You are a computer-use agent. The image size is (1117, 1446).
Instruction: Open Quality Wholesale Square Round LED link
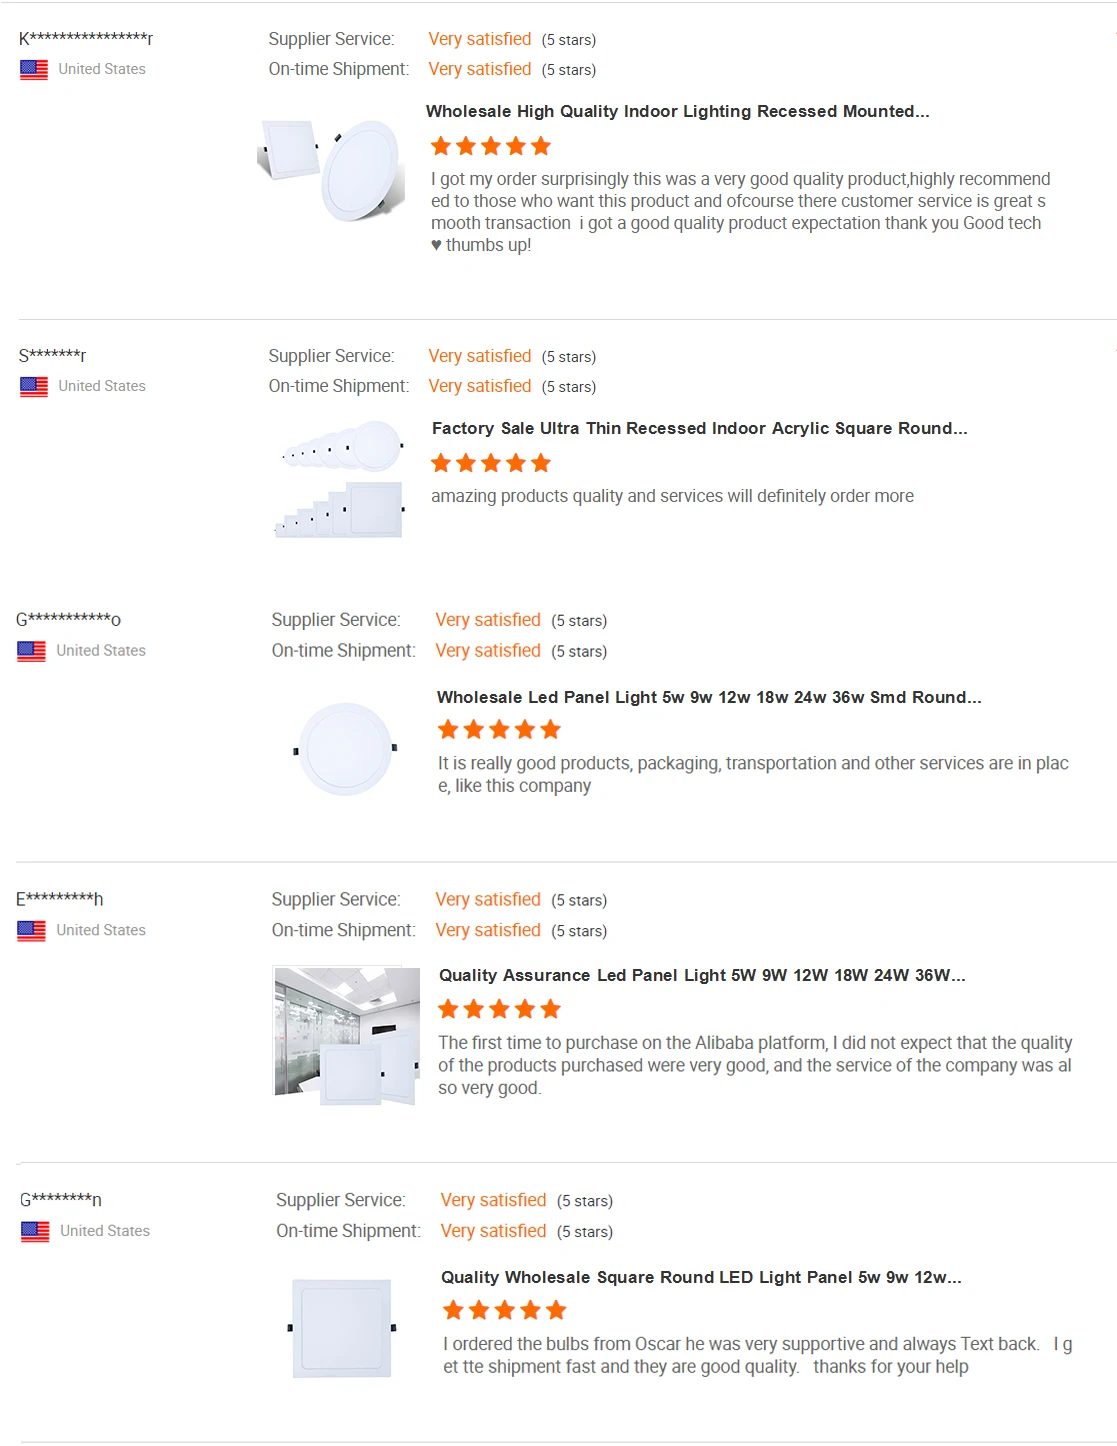[700, 1277]
